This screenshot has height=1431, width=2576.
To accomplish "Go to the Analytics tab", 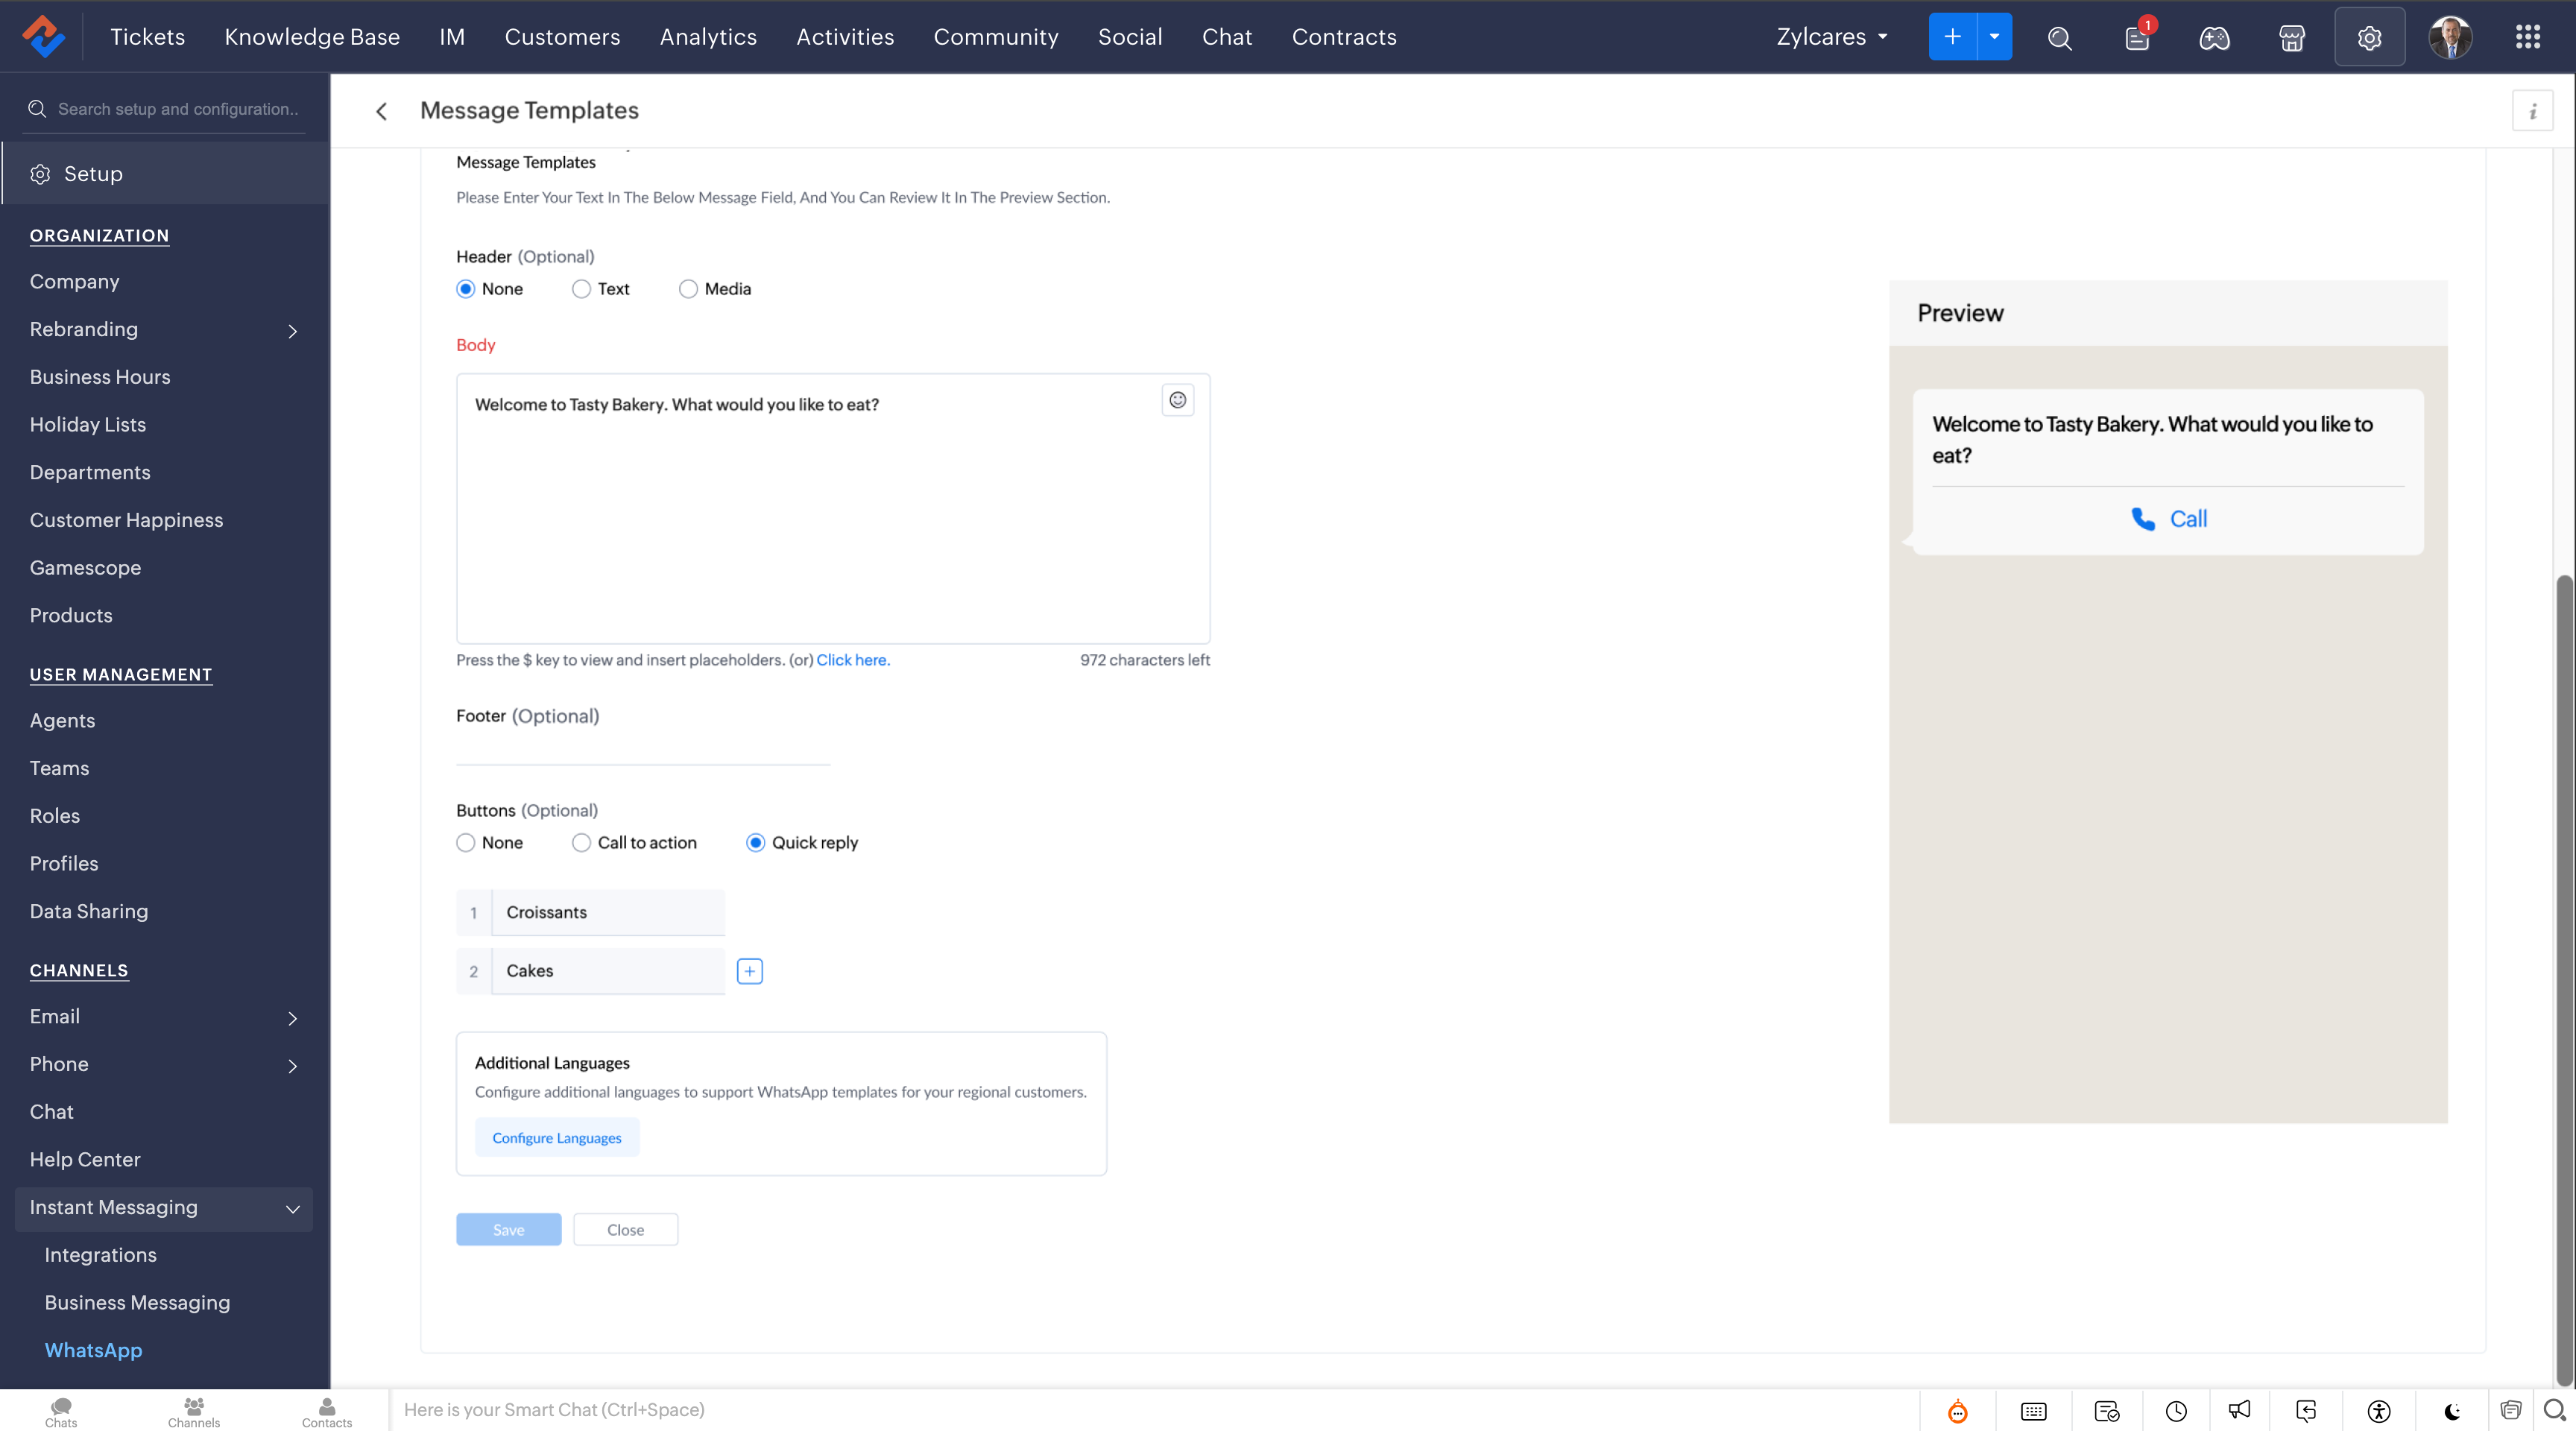I will click(x=708, y=37).
